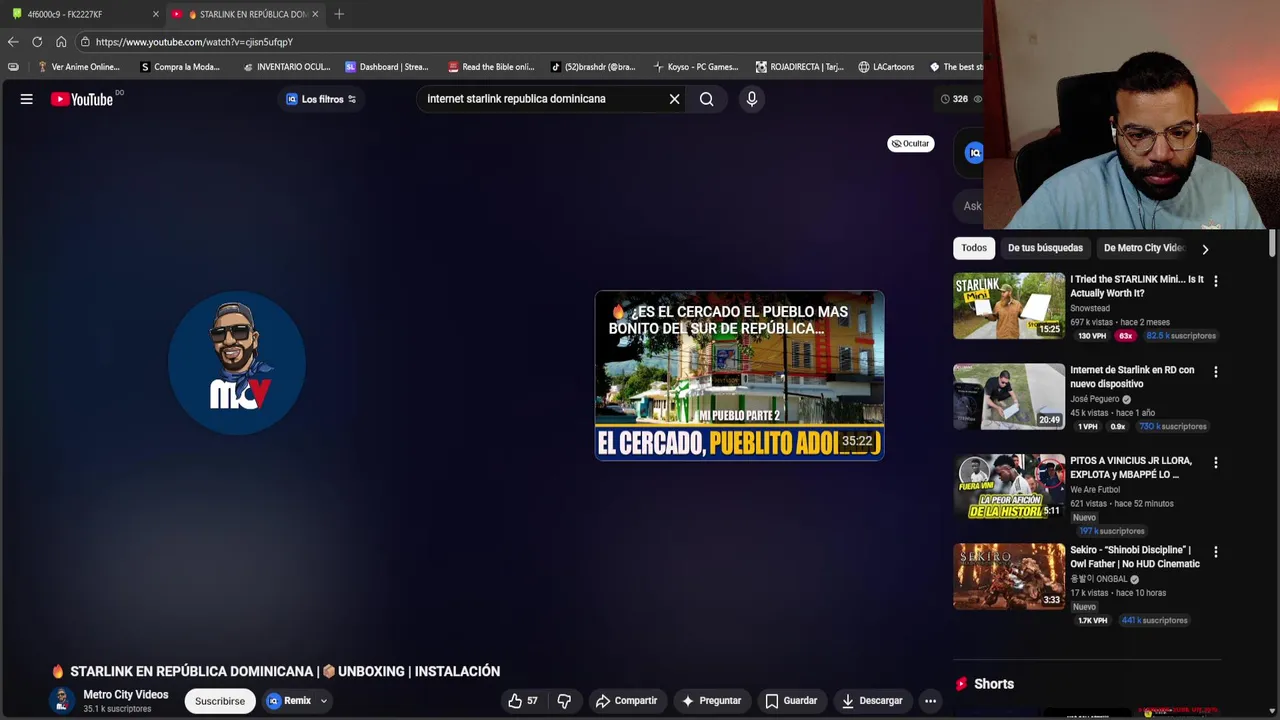The width and height of the screenshot is (1280, 720).
Task: Open the Snowstead channel link
Action: (1090, 308)
